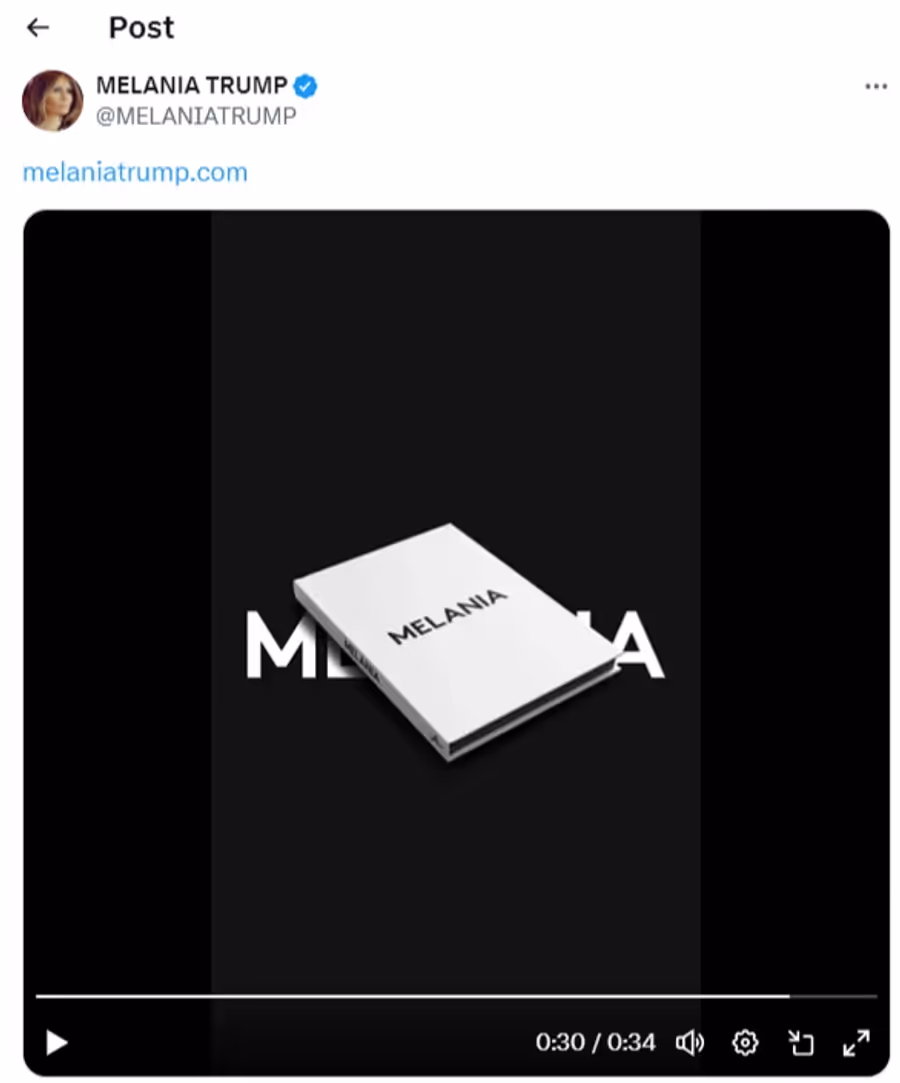
Task: Click the white MELANIA book in the video
Action: tap(456, 642)
